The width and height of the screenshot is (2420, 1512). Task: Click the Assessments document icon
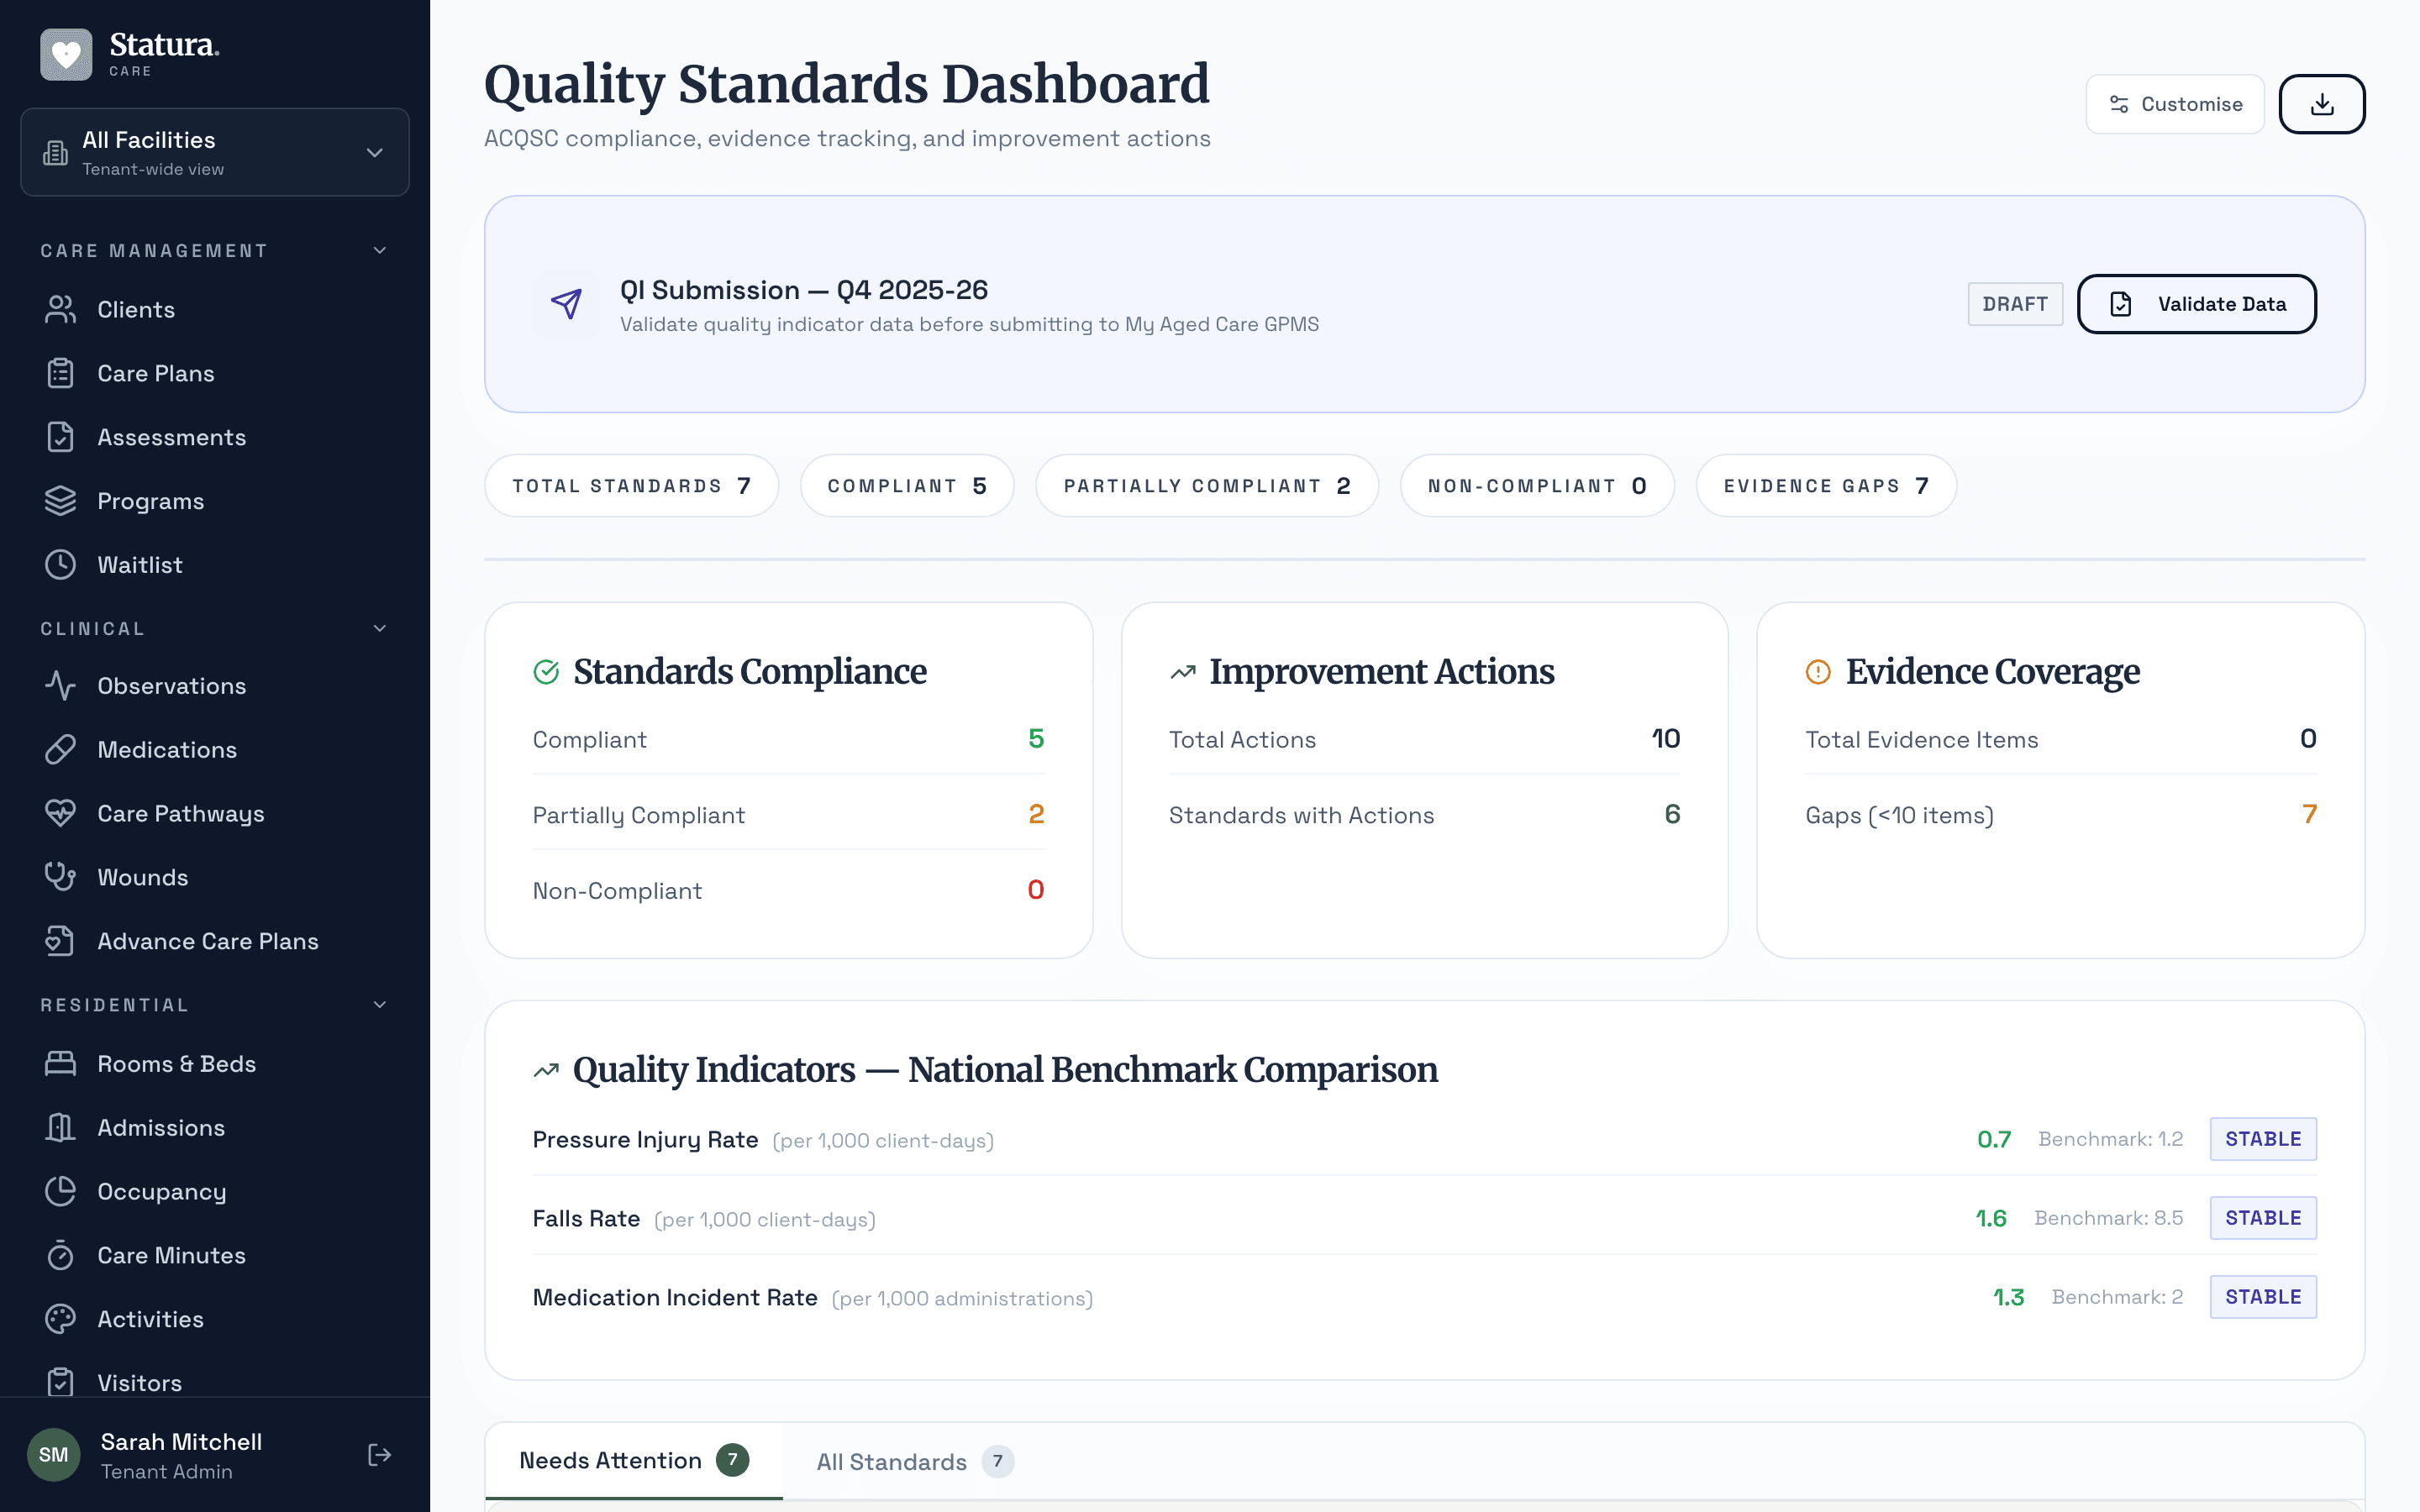point(60,436)
